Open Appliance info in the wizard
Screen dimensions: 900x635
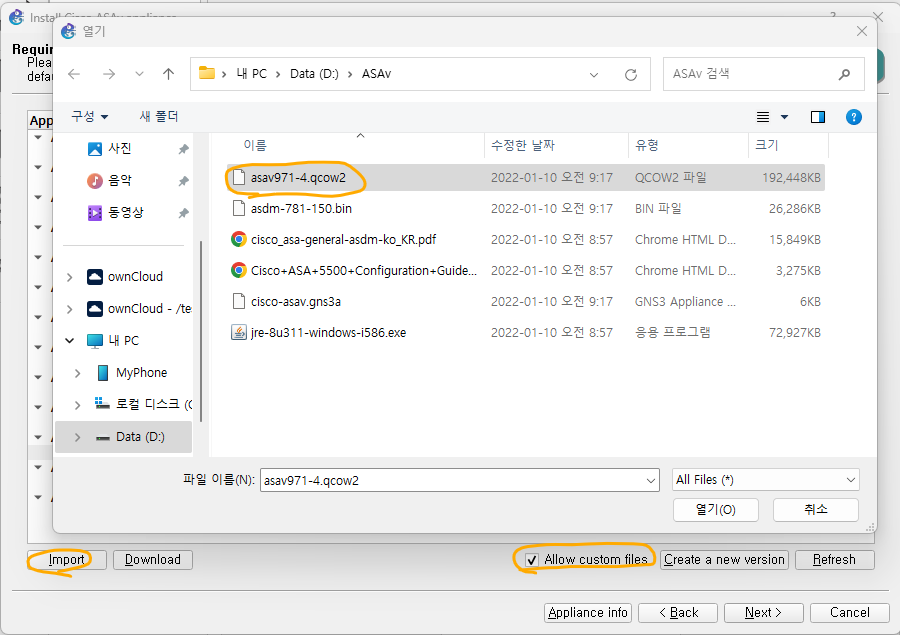click(588, 613)
